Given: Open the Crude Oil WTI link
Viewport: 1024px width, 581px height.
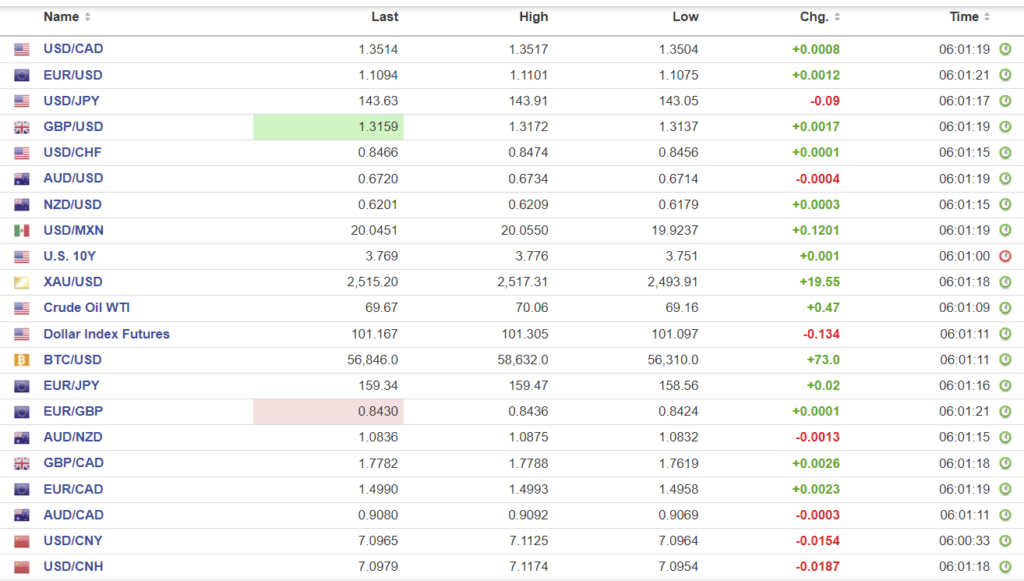Looking at the screenshot, I should click(86, 308).
